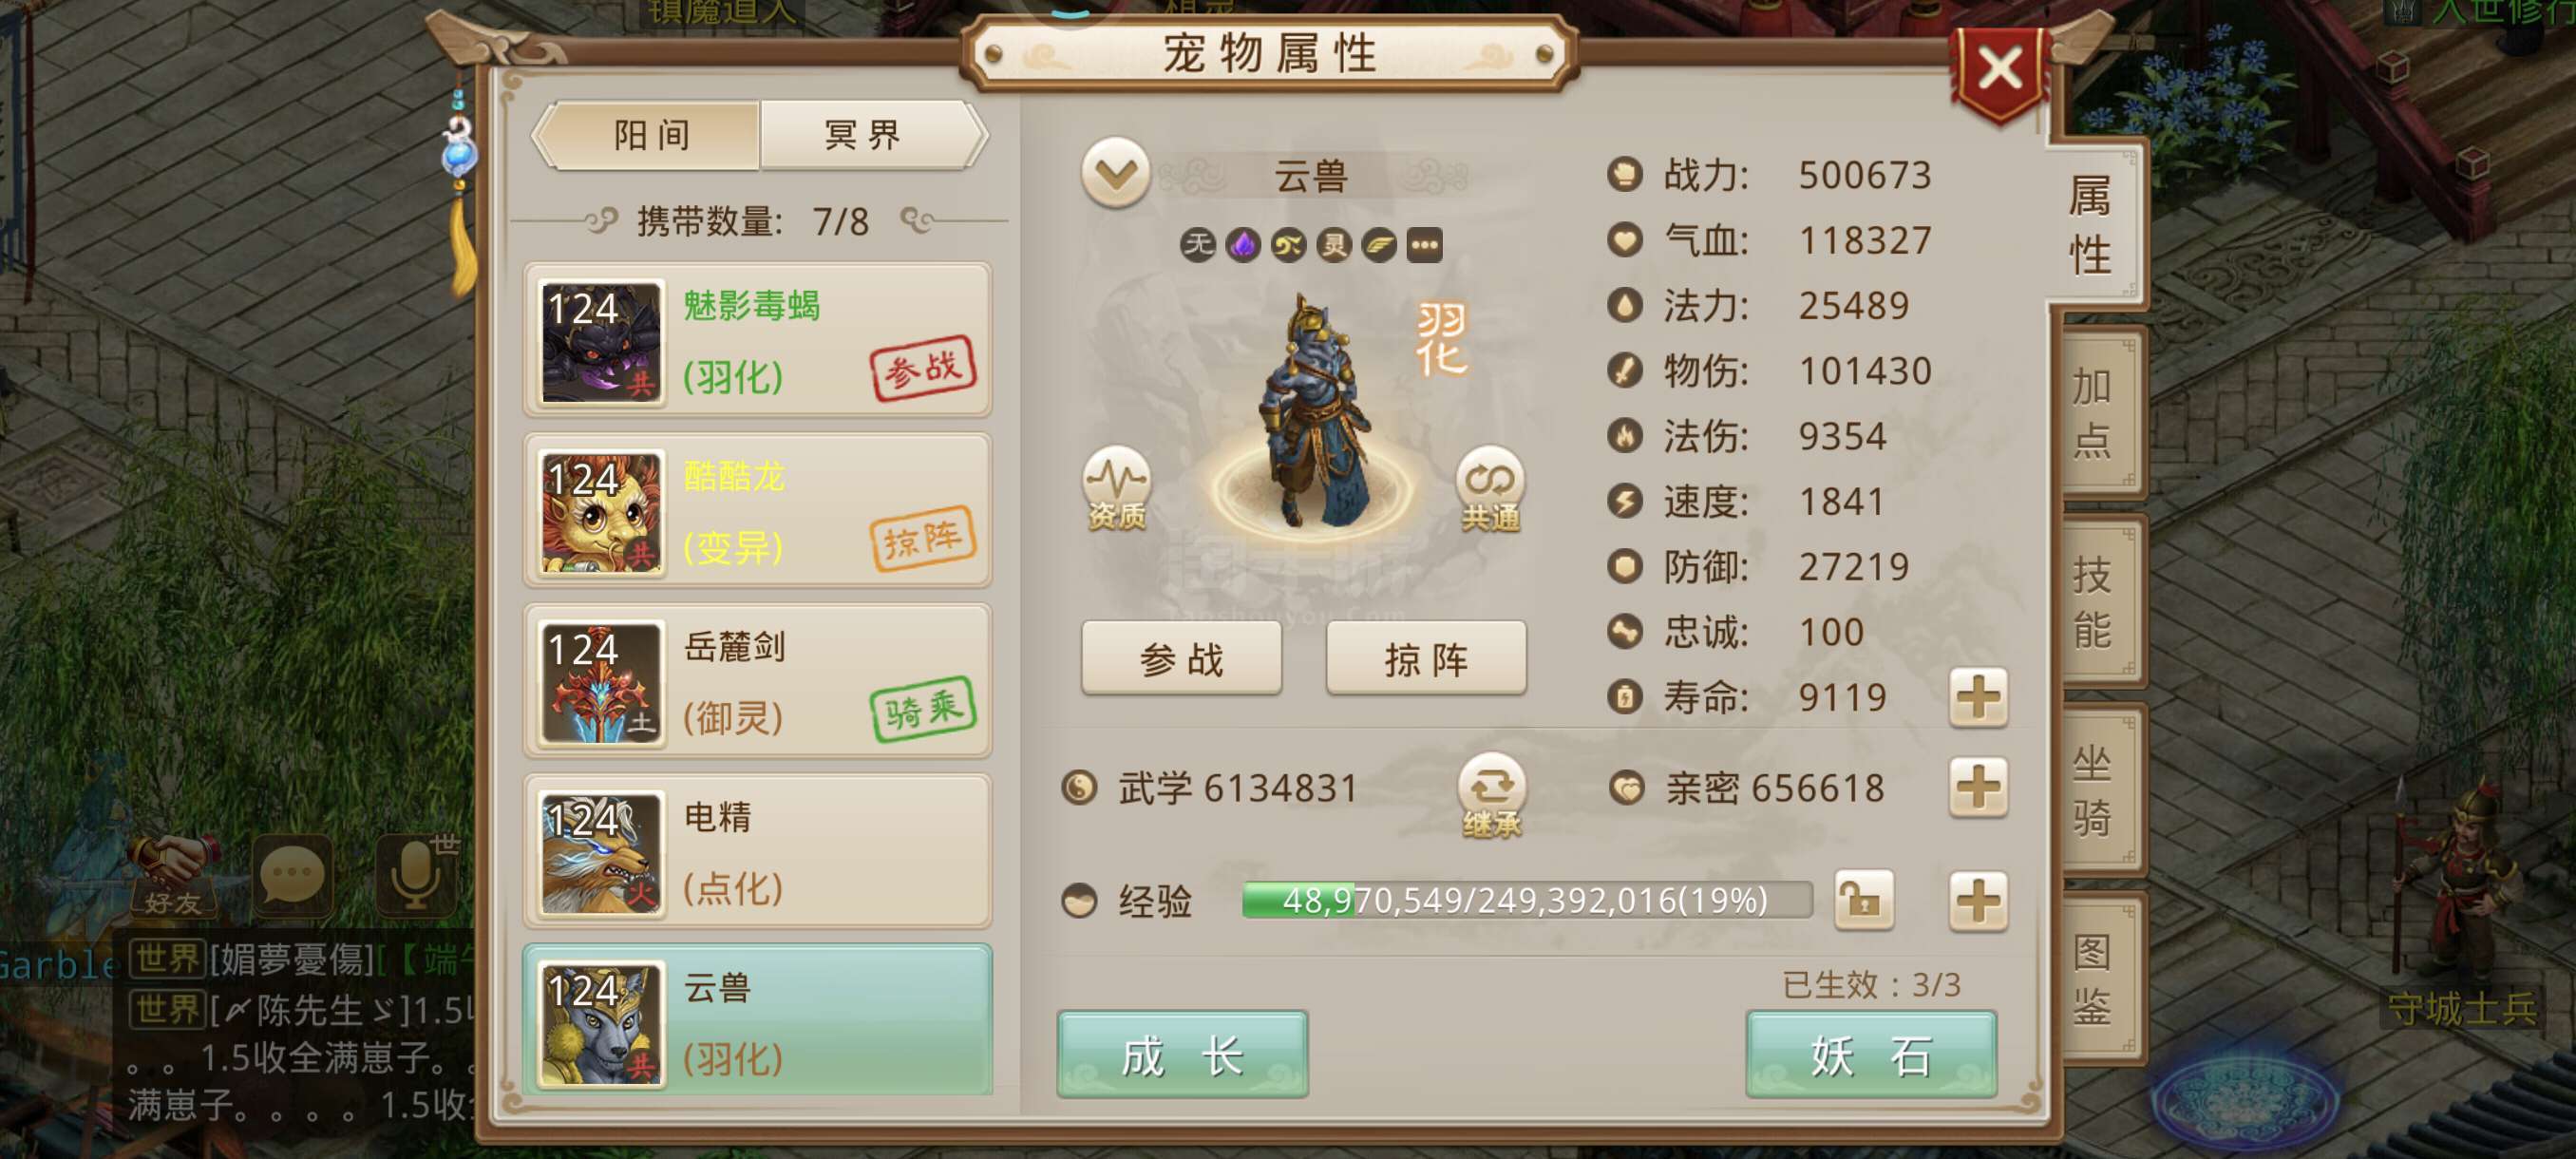Tap the experience lock icon
This screenshot has height=1159, width=2576.
1863,899
